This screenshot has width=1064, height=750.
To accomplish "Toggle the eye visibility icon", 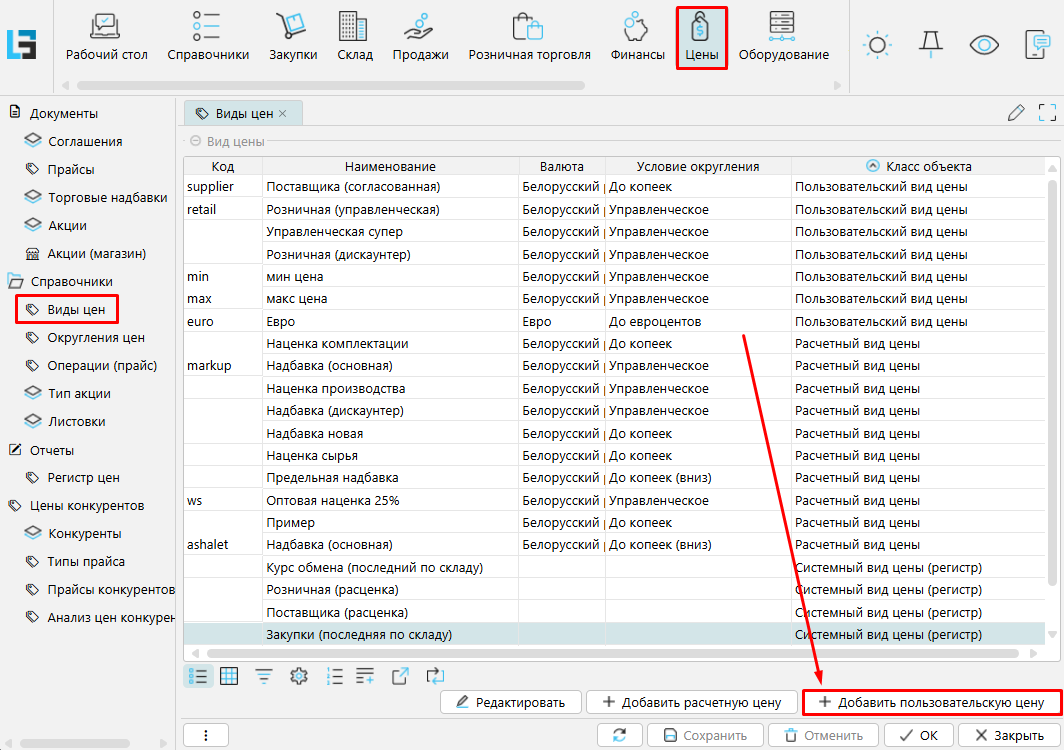I will tap(984, 44).
